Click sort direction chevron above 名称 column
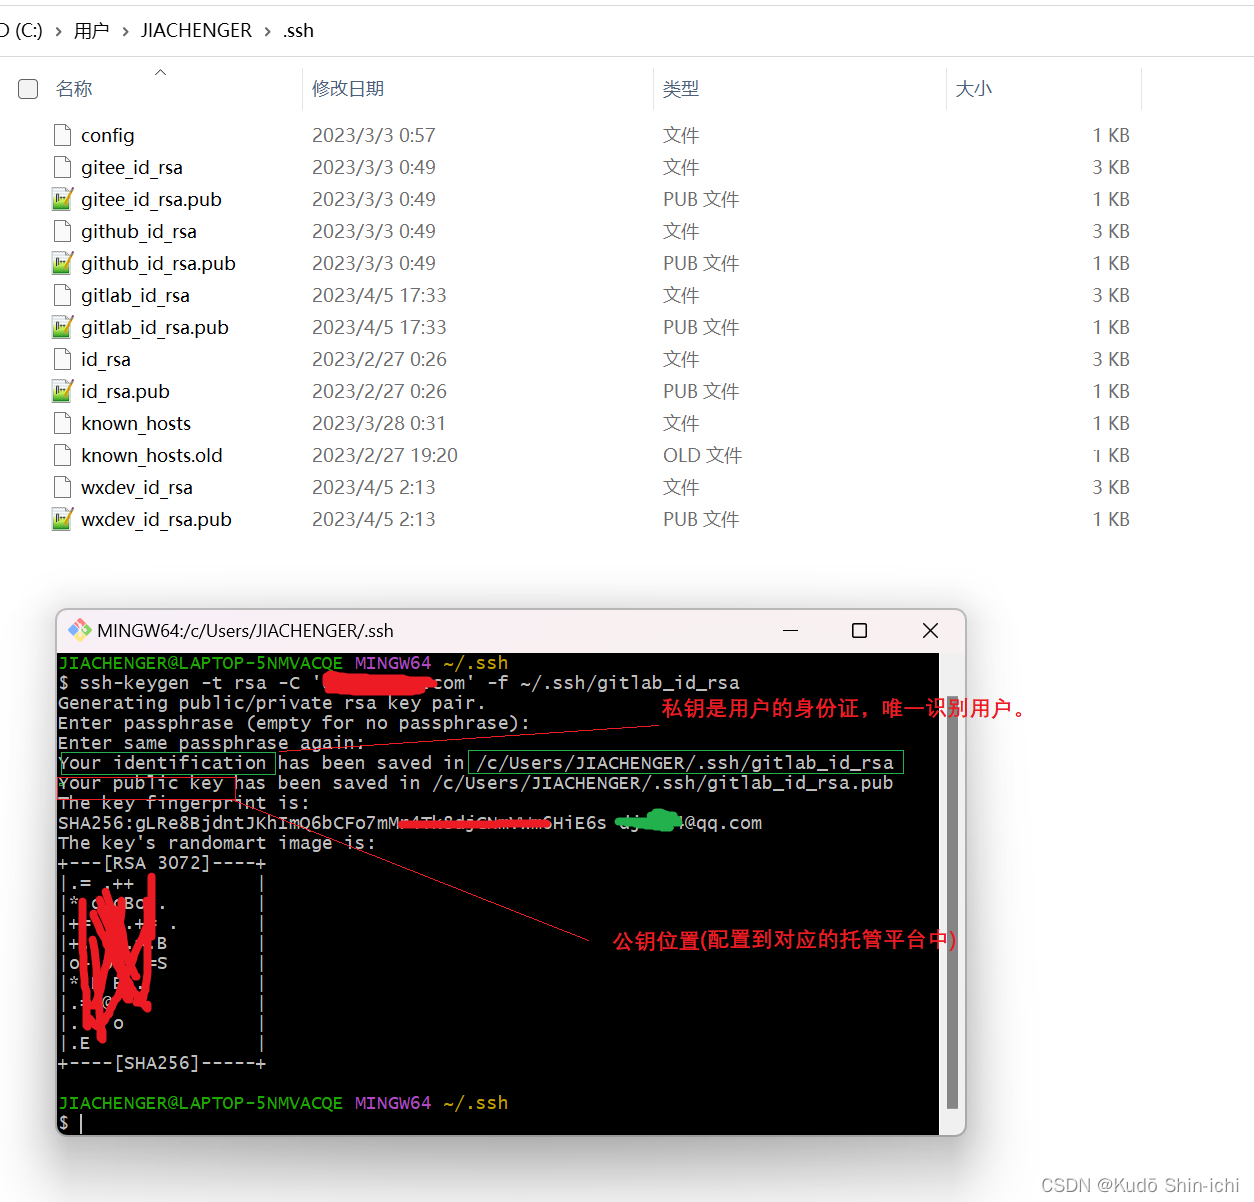This screenshot has width=1254, height=1202. point(160,71)
